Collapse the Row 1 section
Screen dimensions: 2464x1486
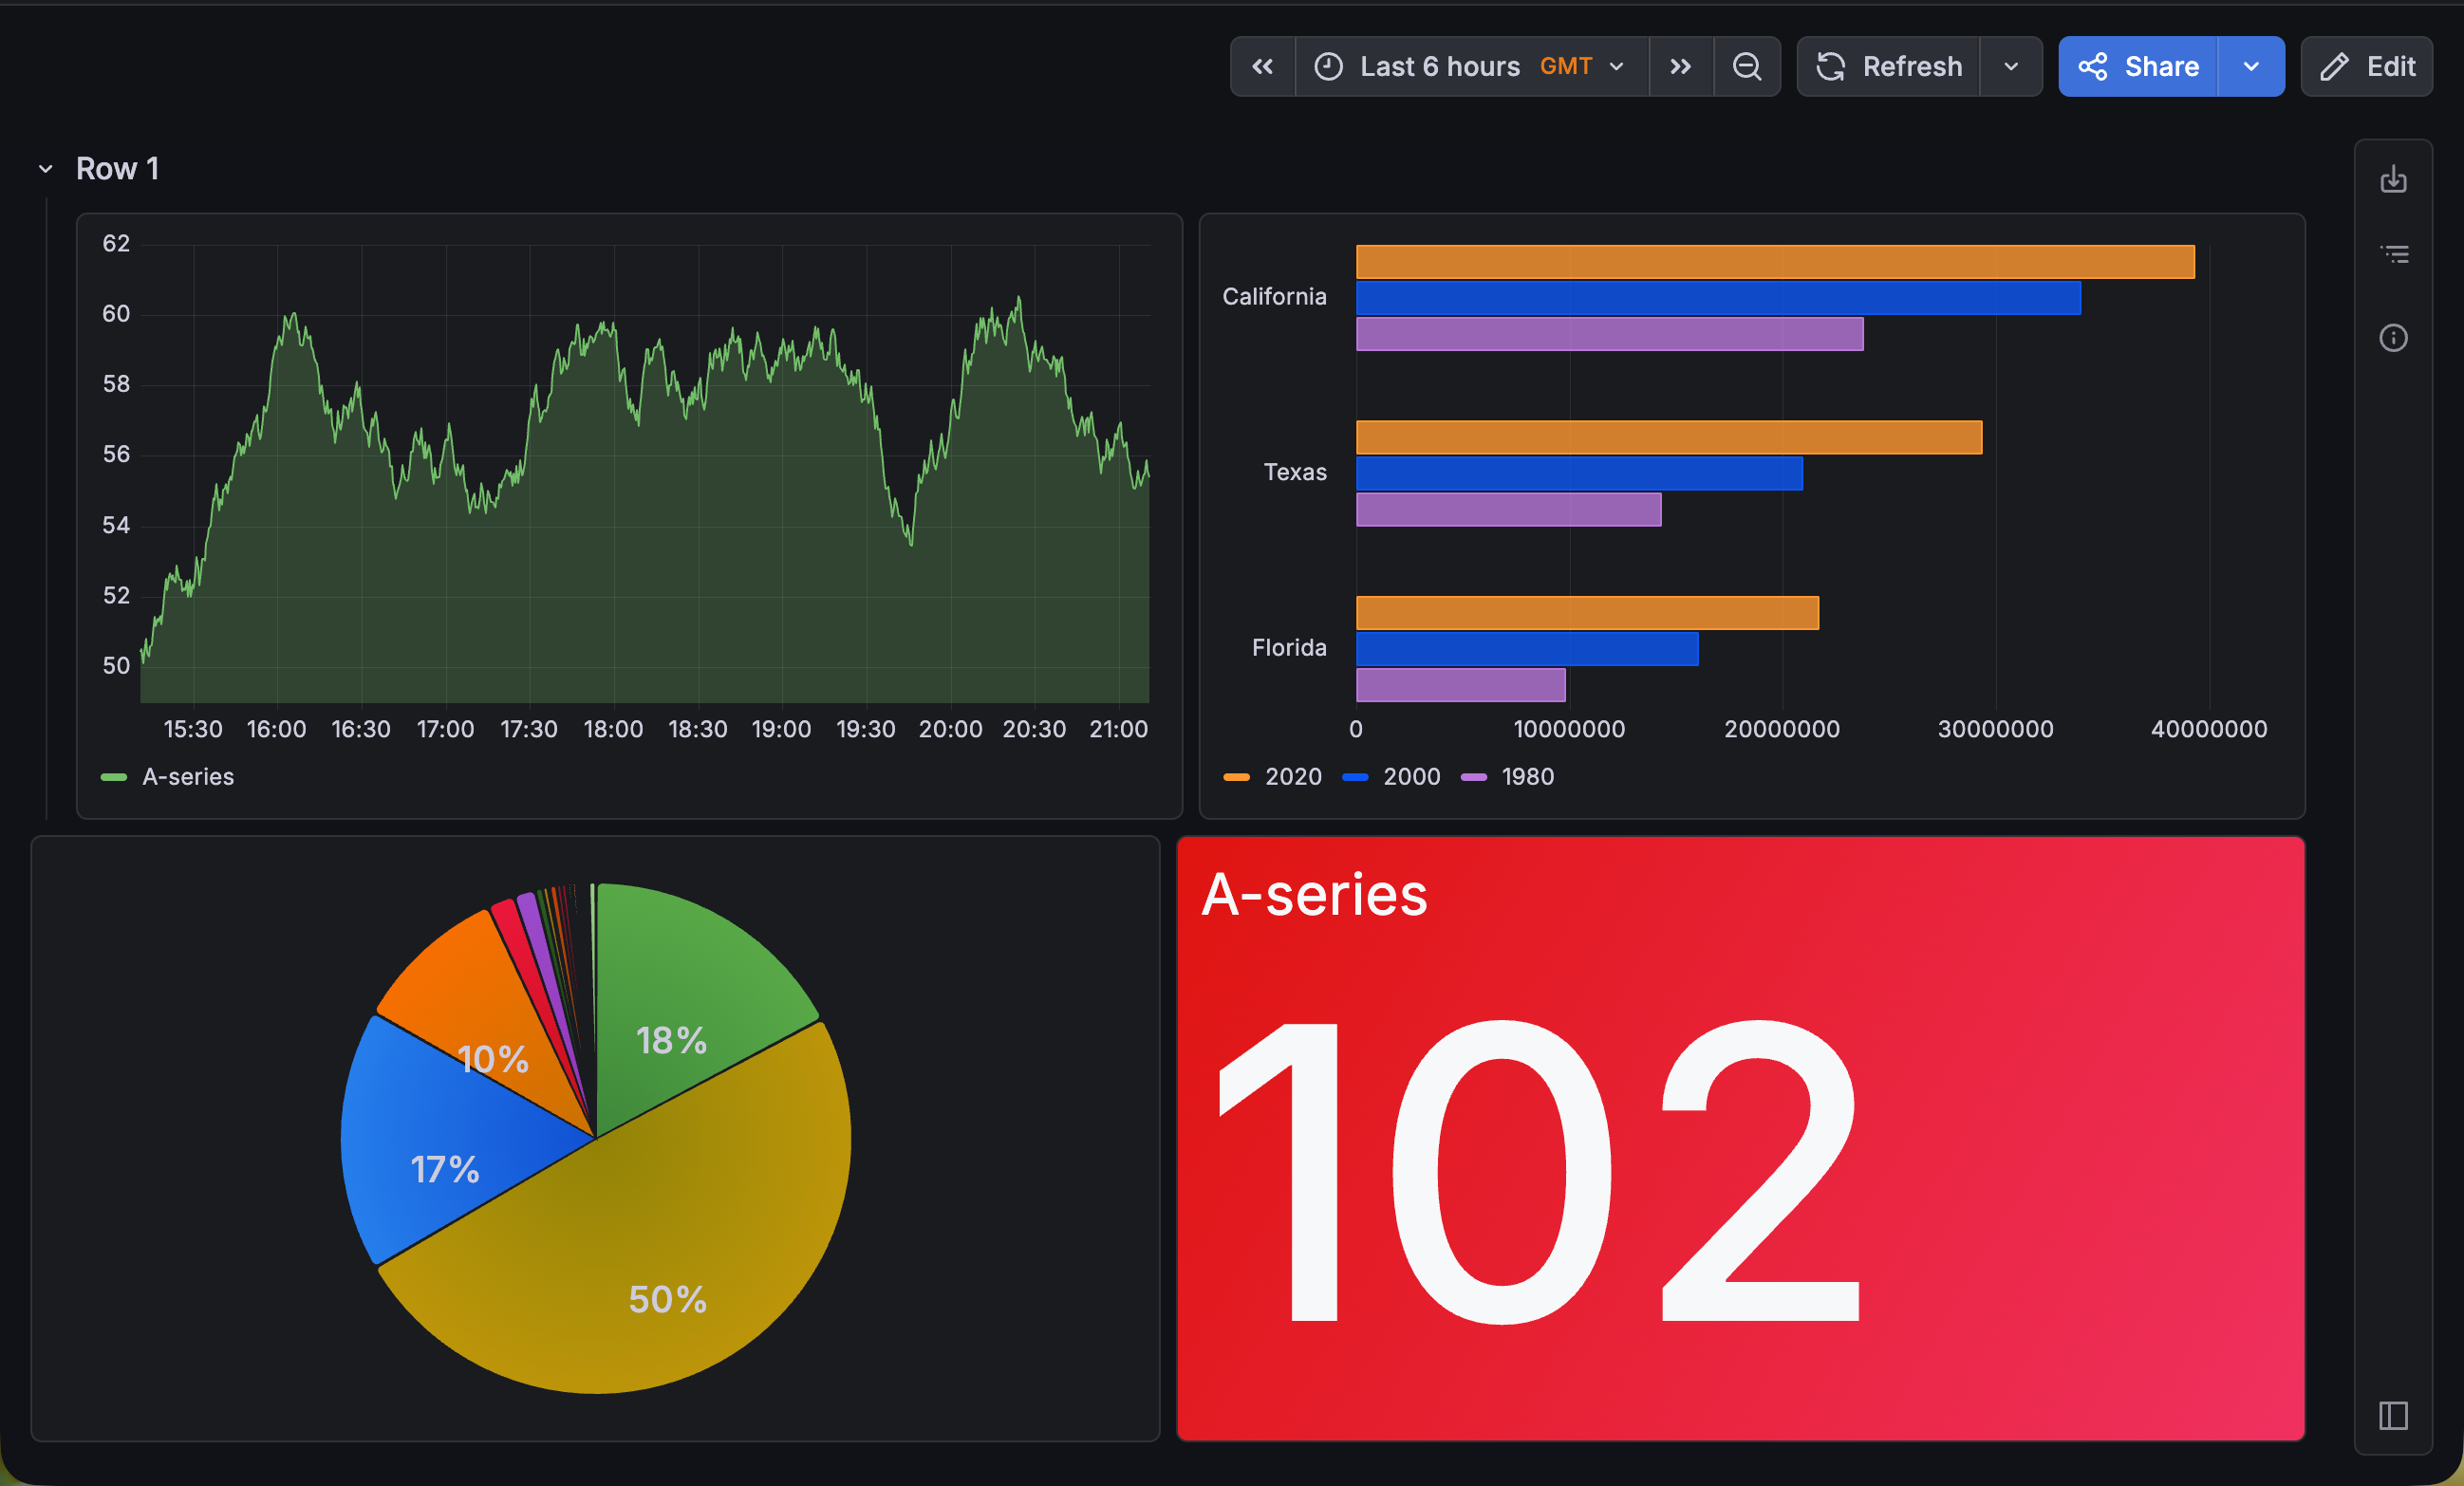coord(46,169)
